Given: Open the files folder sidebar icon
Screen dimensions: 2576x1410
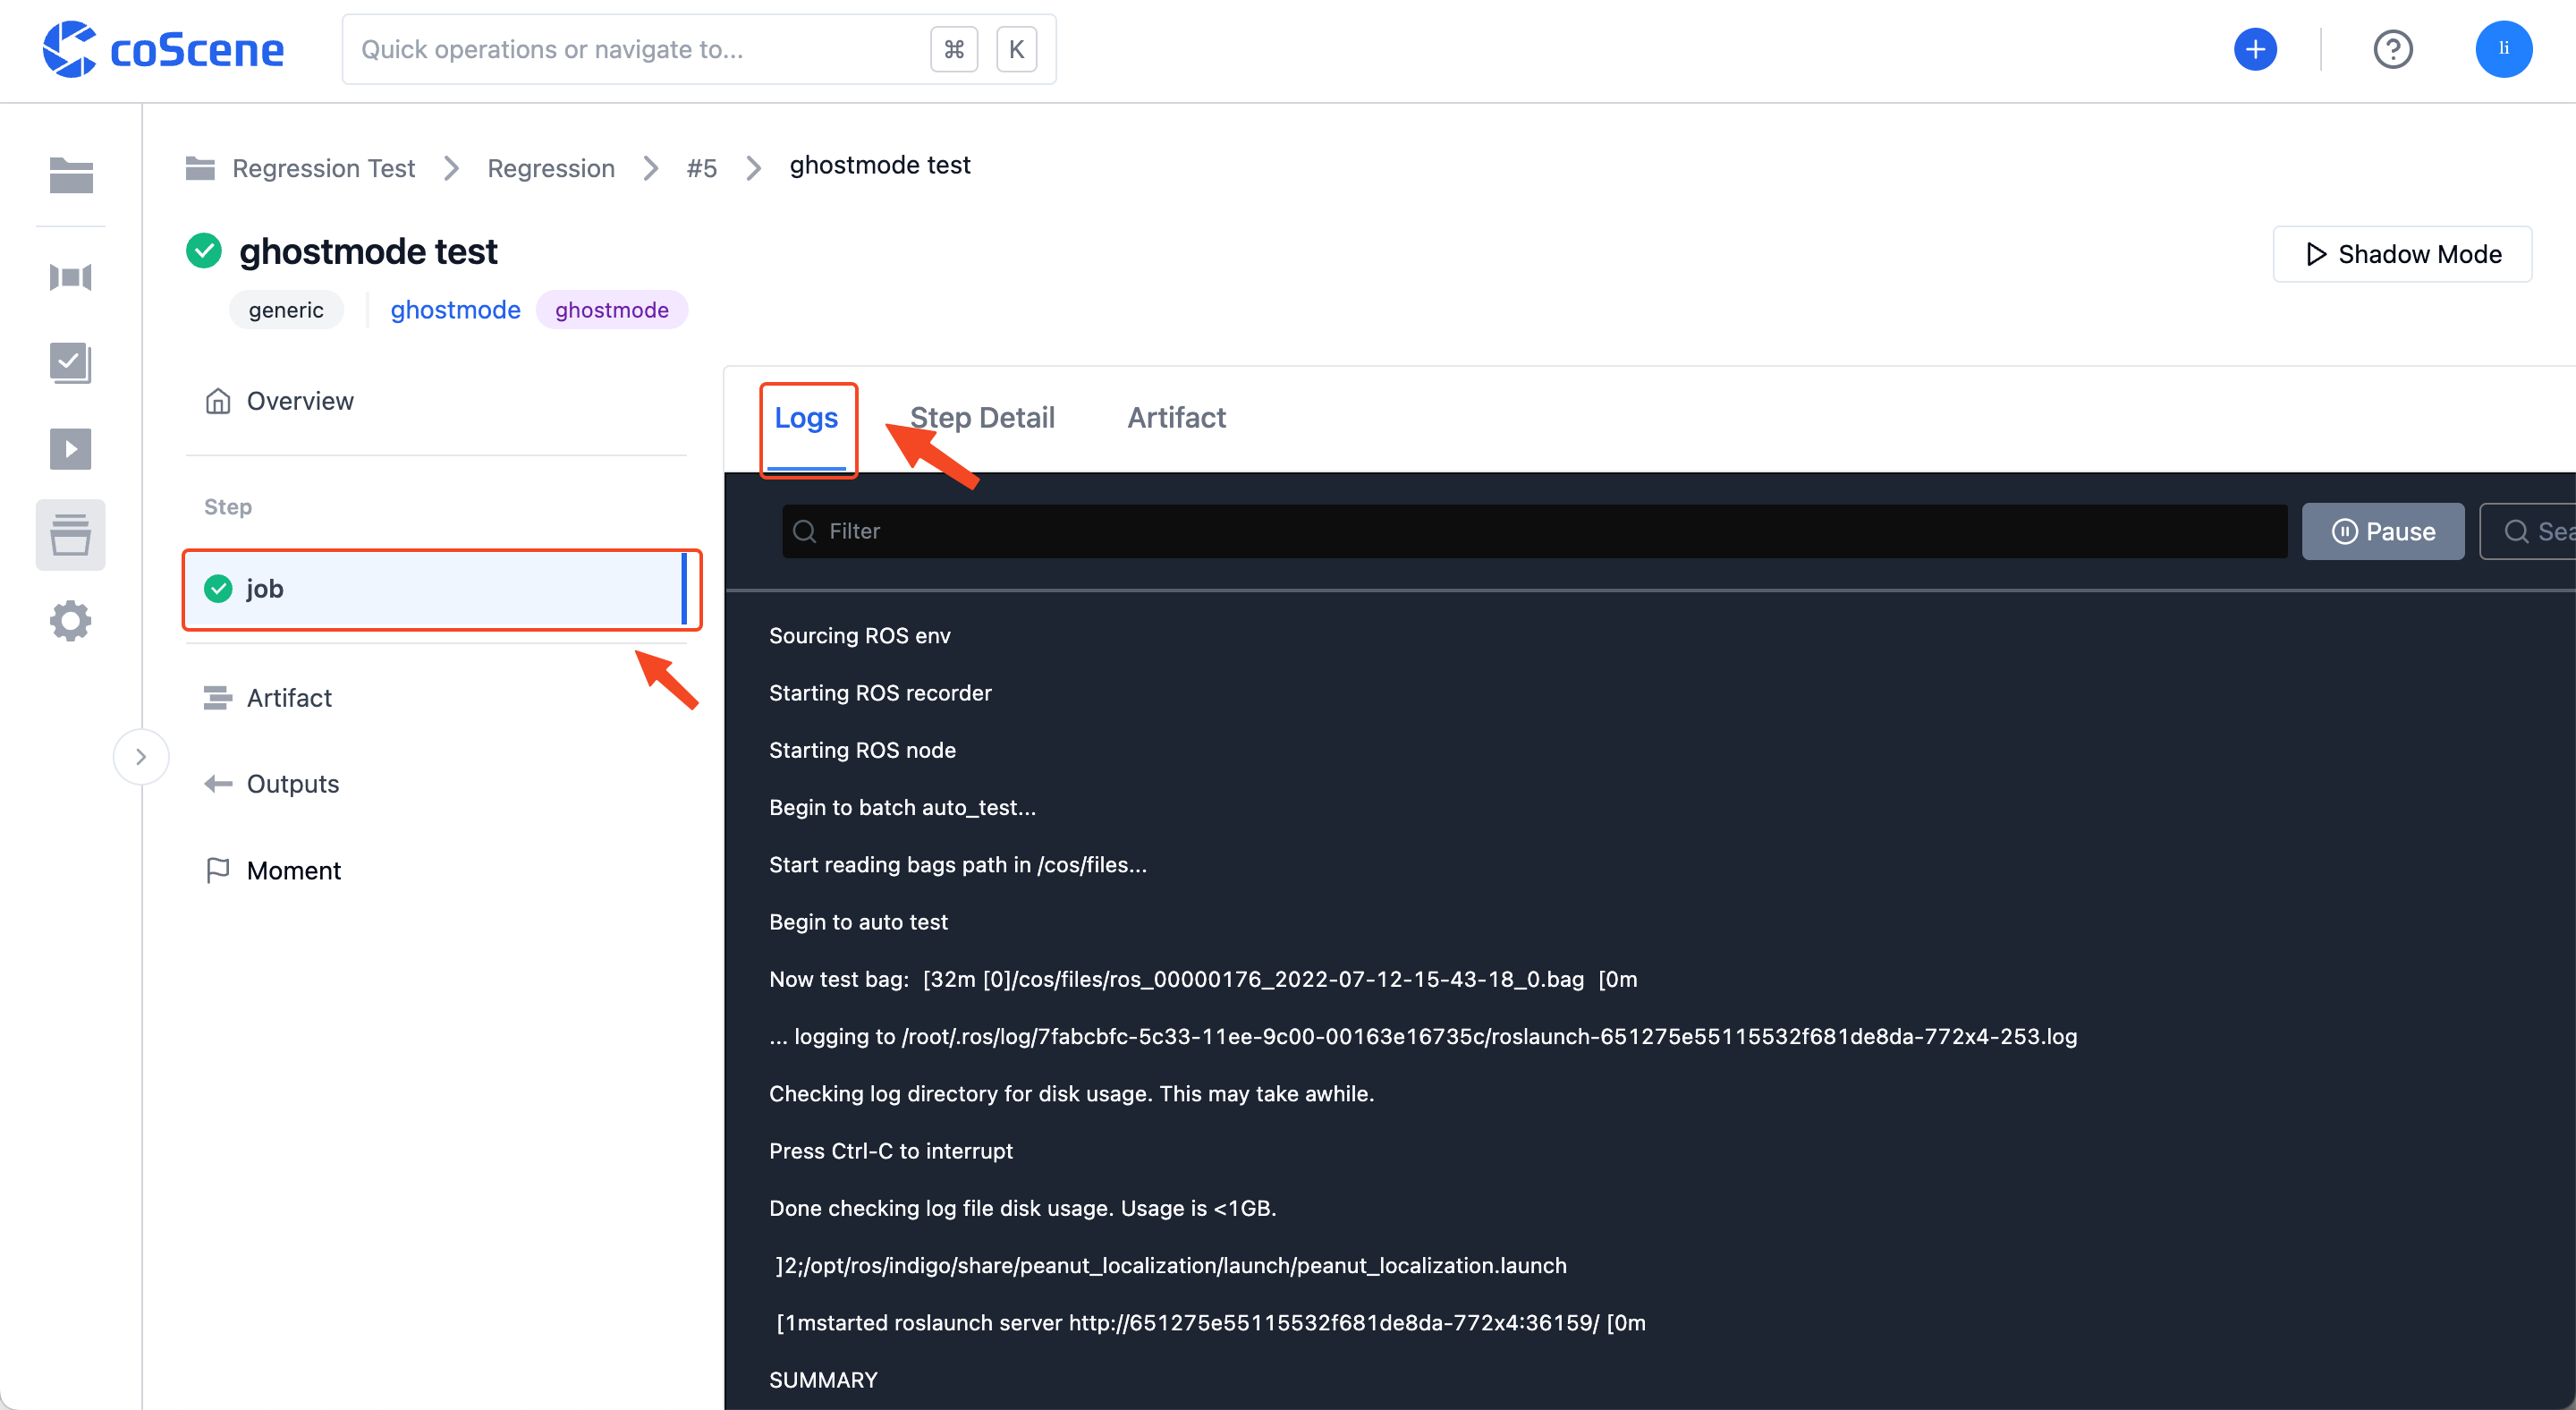Looking at the screenshot, I should pyautogui.click(x=71, y=175).
